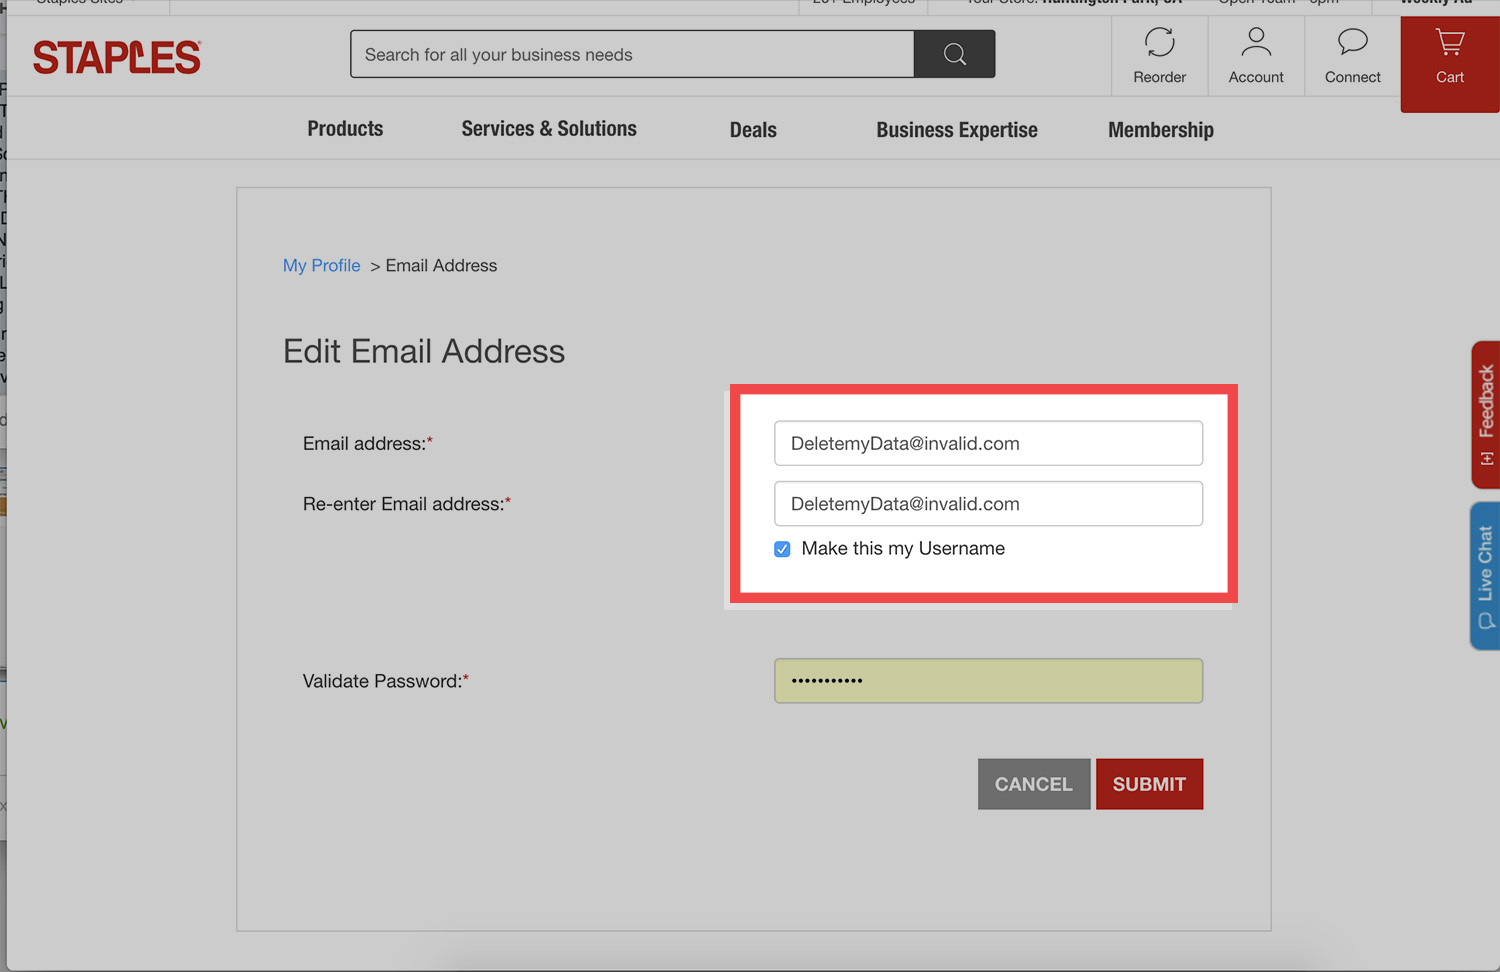1500x972 pixels.
Task: Submit the email address change
Action: pyautogui.click(x=1149, y=784)
